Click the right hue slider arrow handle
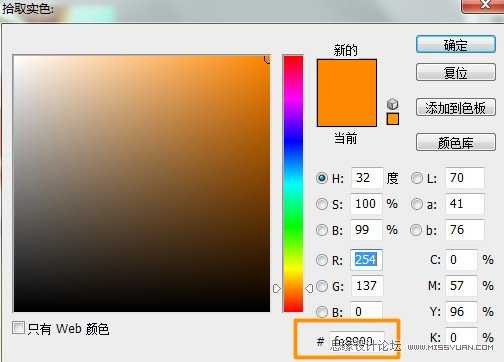Viewport: 504px width, 362px height. click(309, 288)
